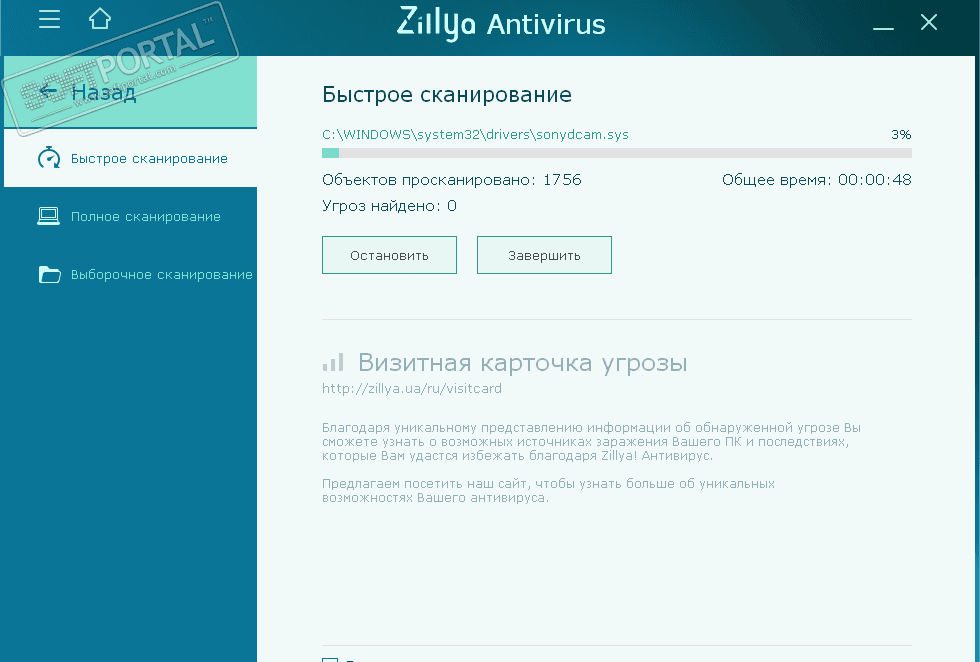980x662 pixels.
Task: Open the zillya.ua visitcard link
Action: pos(412,389)
